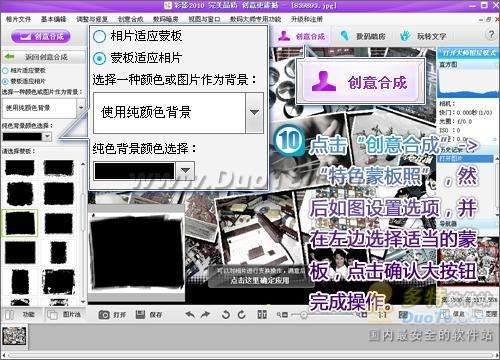This screenshot has width=500, height=360.
Task: Open the 使用纯颜色背景 dropdown in left panel
Action: click(x=43, y=108)
